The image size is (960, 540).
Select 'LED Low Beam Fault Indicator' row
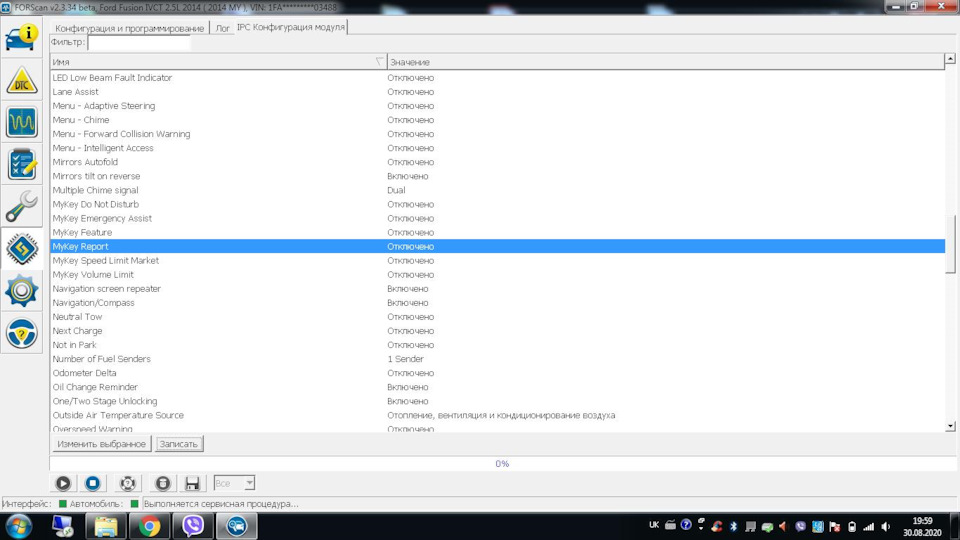coord(497,78)
